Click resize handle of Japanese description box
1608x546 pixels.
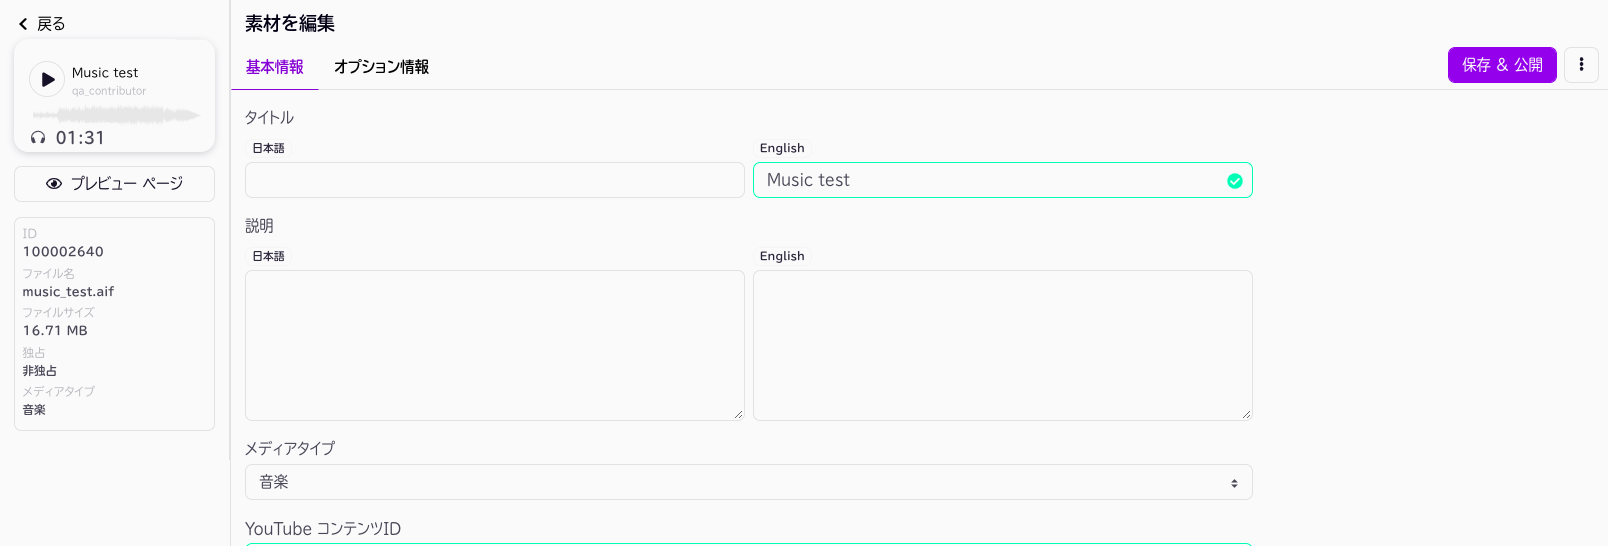[x=739, y=414]
